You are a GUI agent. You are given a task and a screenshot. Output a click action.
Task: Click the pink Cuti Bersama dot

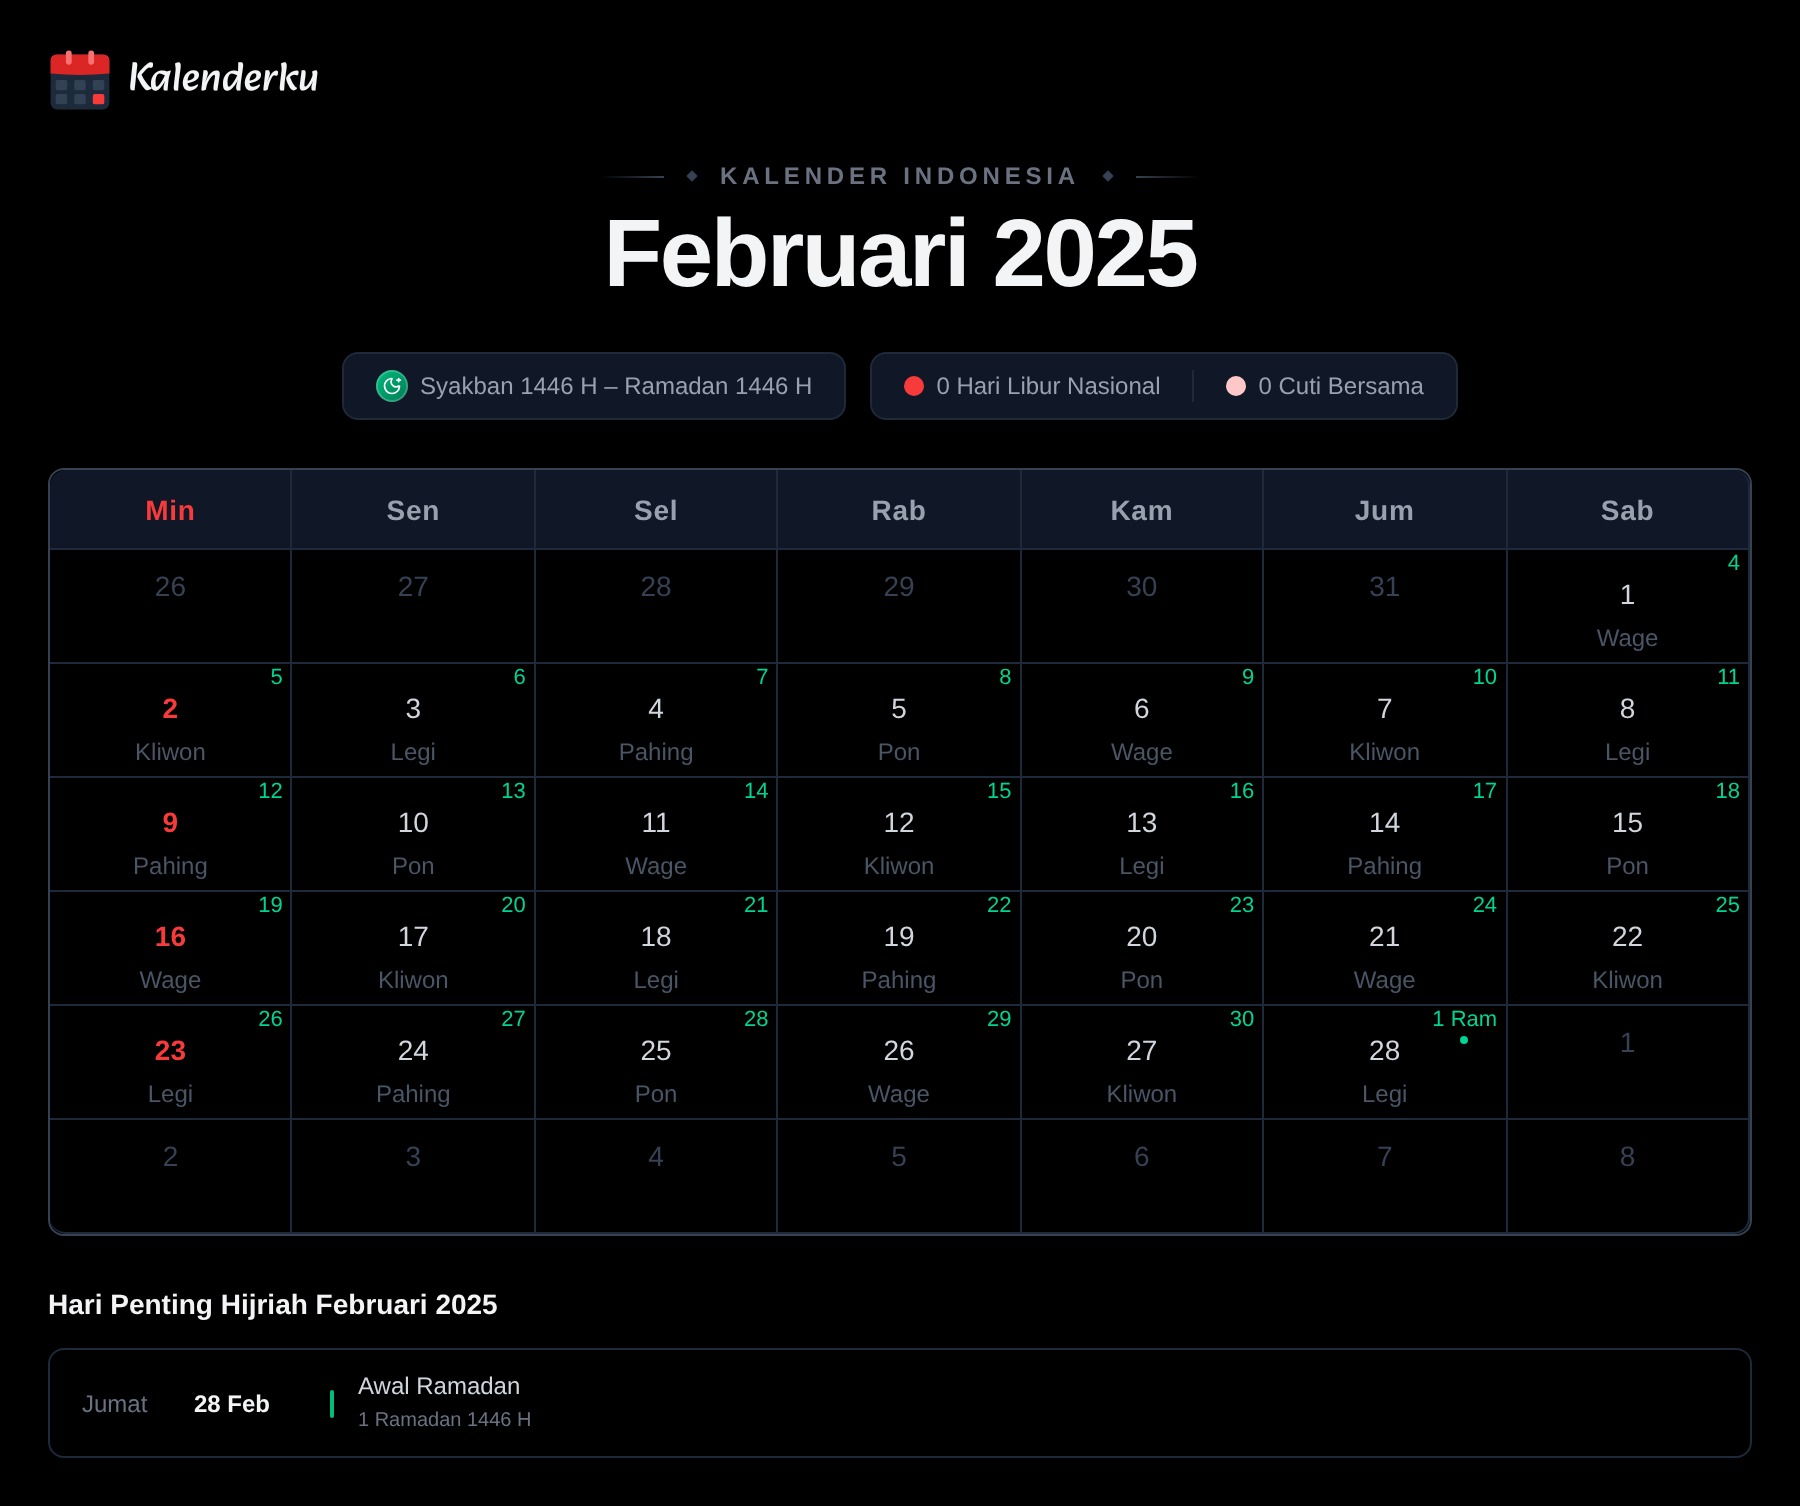pyautogui.click(x=1236, y=386)
